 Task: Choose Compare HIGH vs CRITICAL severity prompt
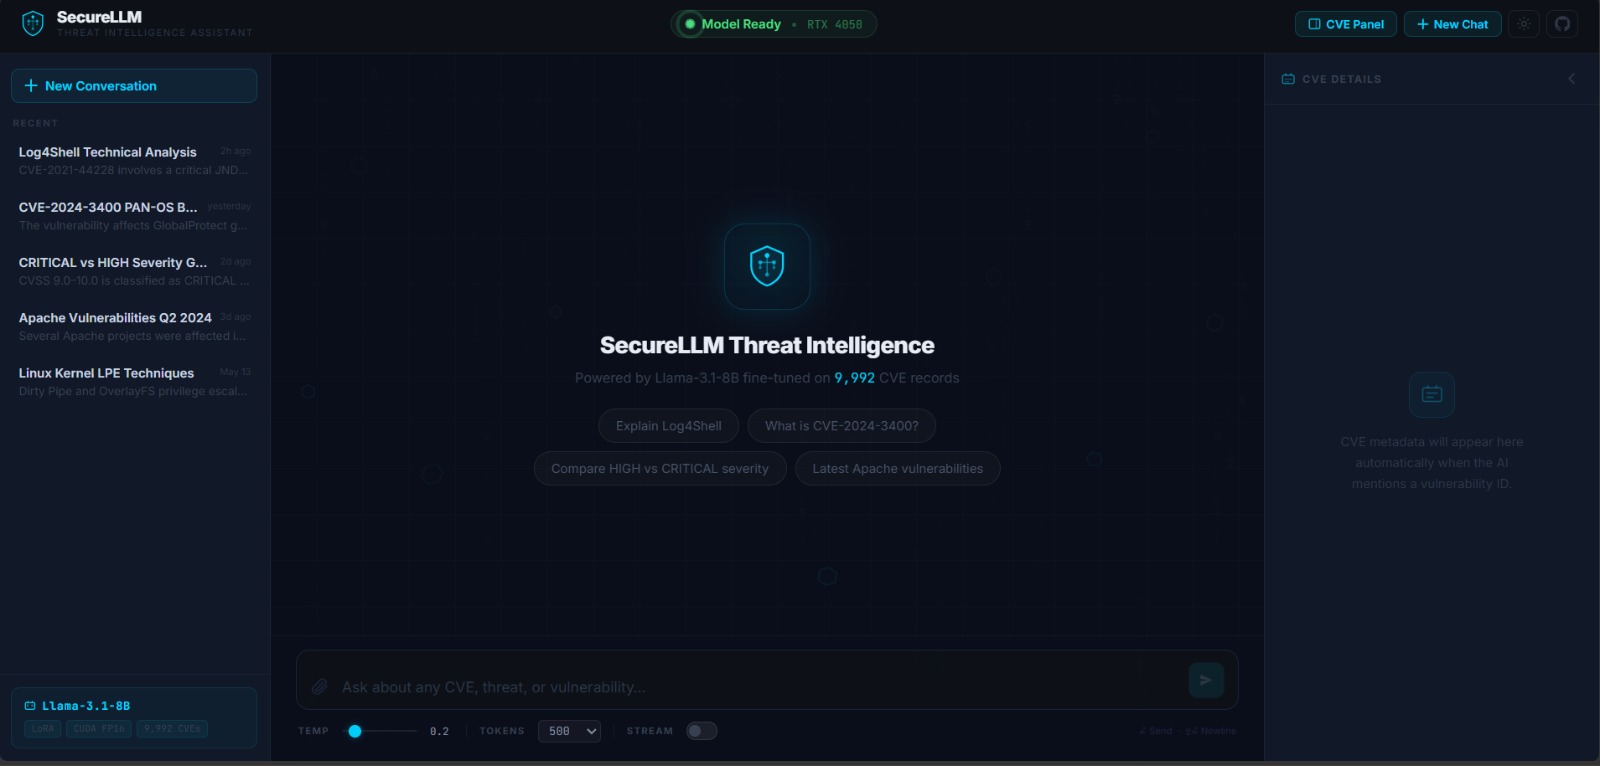pos(660,468)
